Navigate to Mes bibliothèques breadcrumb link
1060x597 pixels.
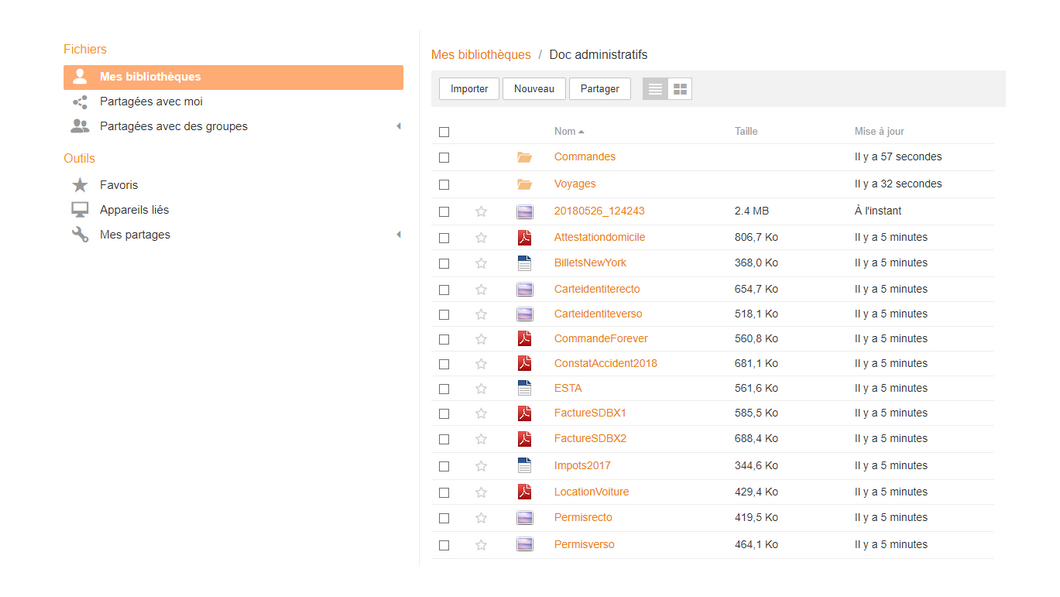click(481, 55)
